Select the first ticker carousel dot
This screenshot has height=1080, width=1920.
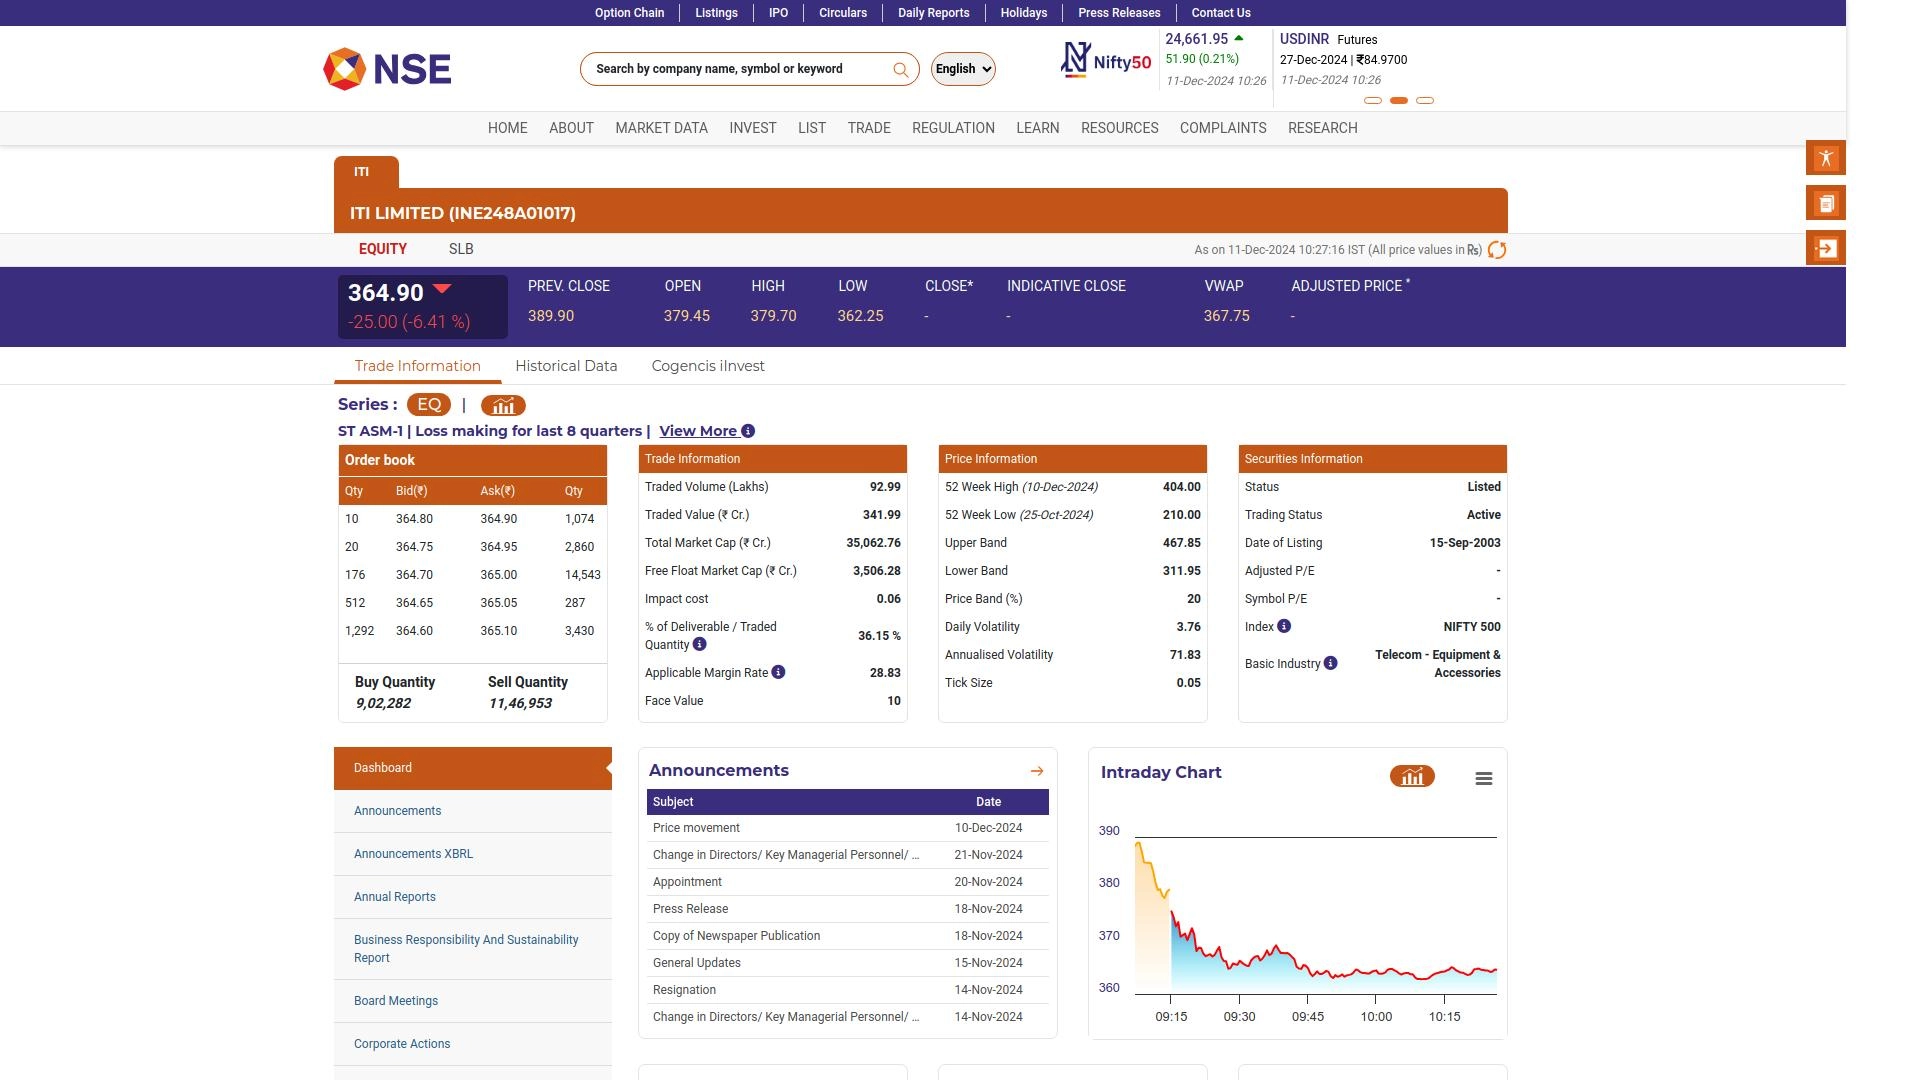pyautogui.click(x=1373, y=101)
